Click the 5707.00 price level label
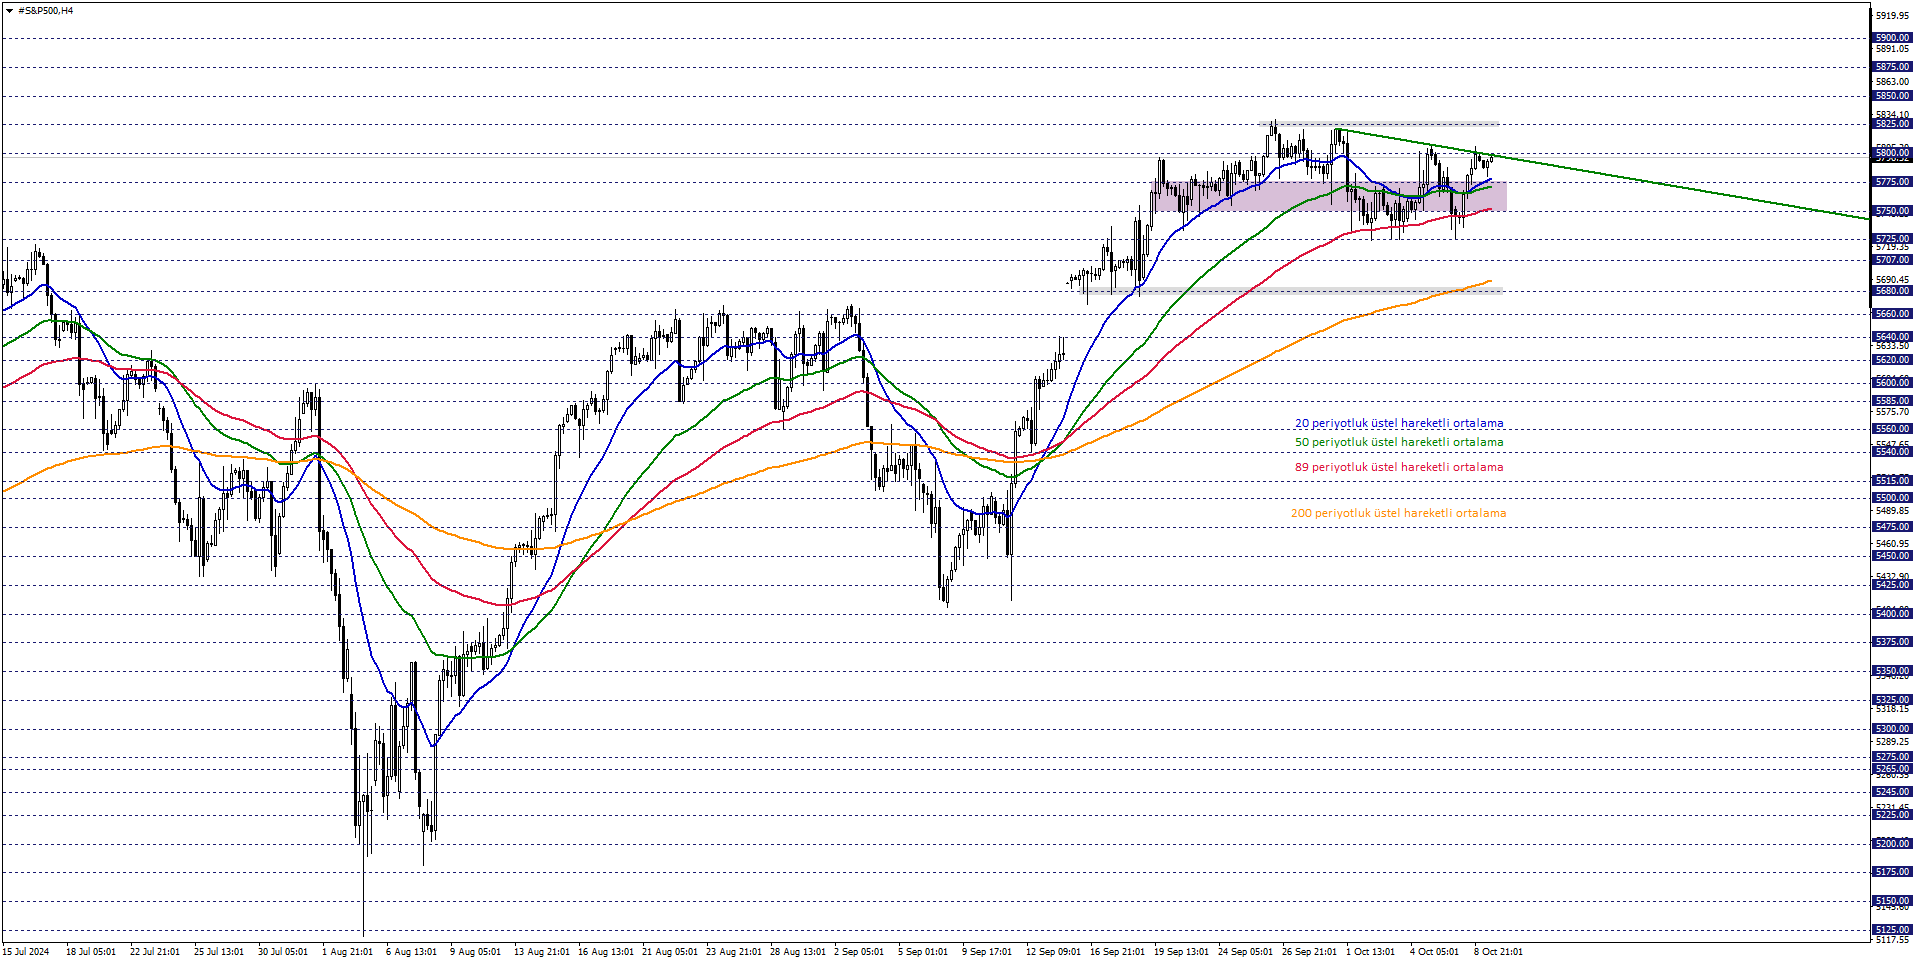Viewport: 1916px width, 963px height. [x=1892, y=260]
